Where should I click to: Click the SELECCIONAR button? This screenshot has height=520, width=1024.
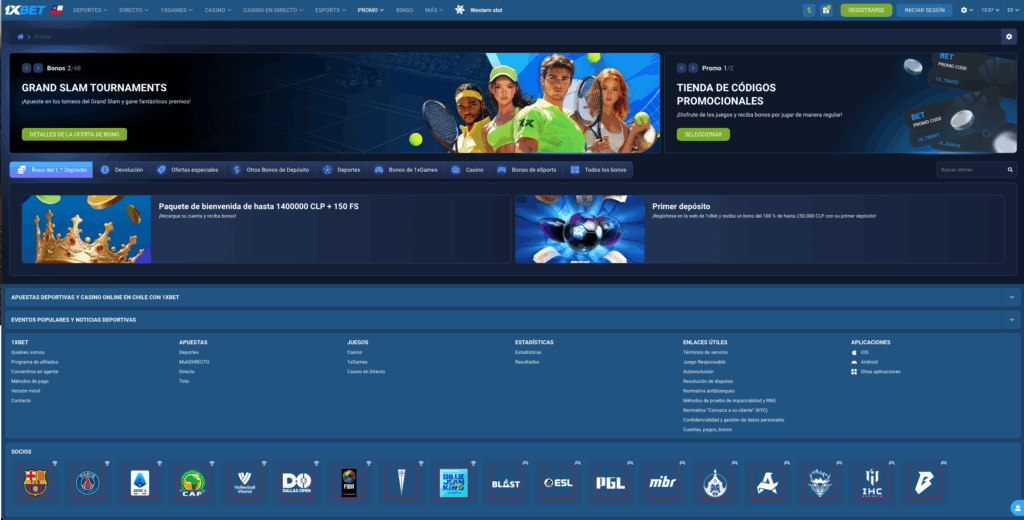pos(703,135)
